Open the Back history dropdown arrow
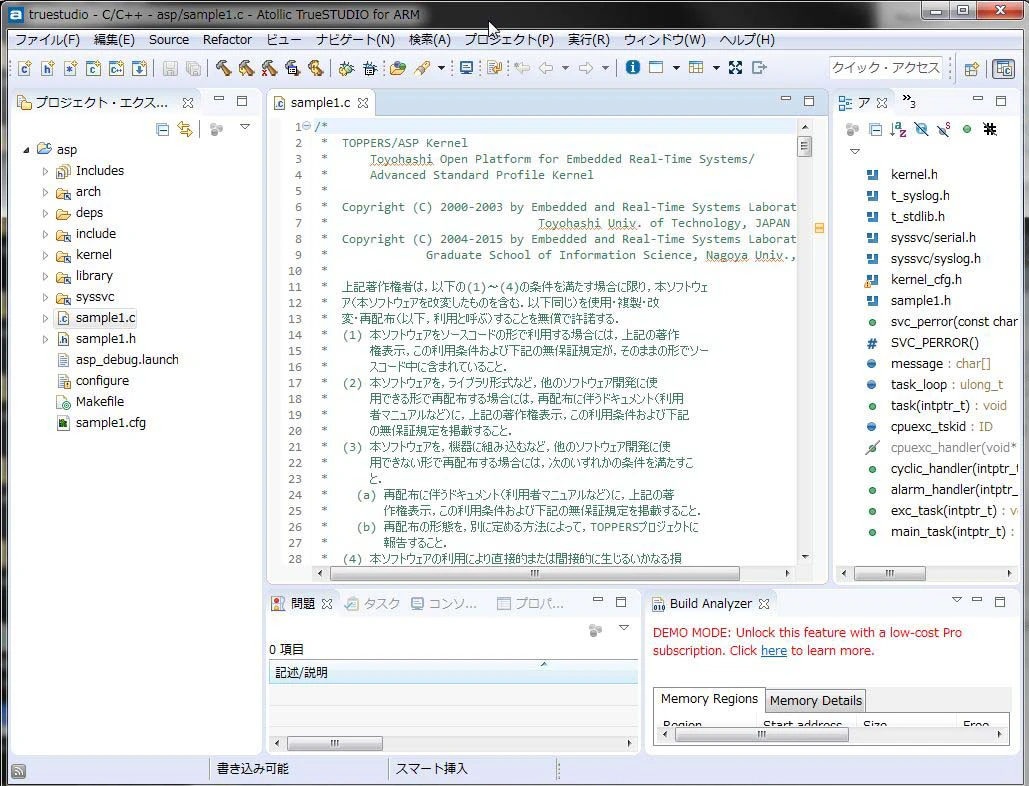 pos(565,68)
